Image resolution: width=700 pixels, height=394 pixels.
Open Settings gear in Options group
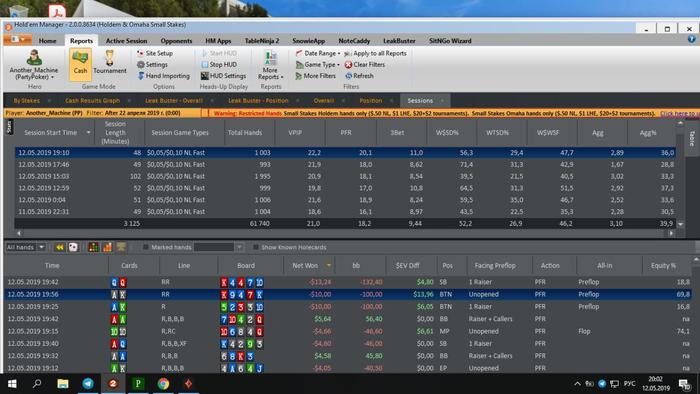[152, 64]
